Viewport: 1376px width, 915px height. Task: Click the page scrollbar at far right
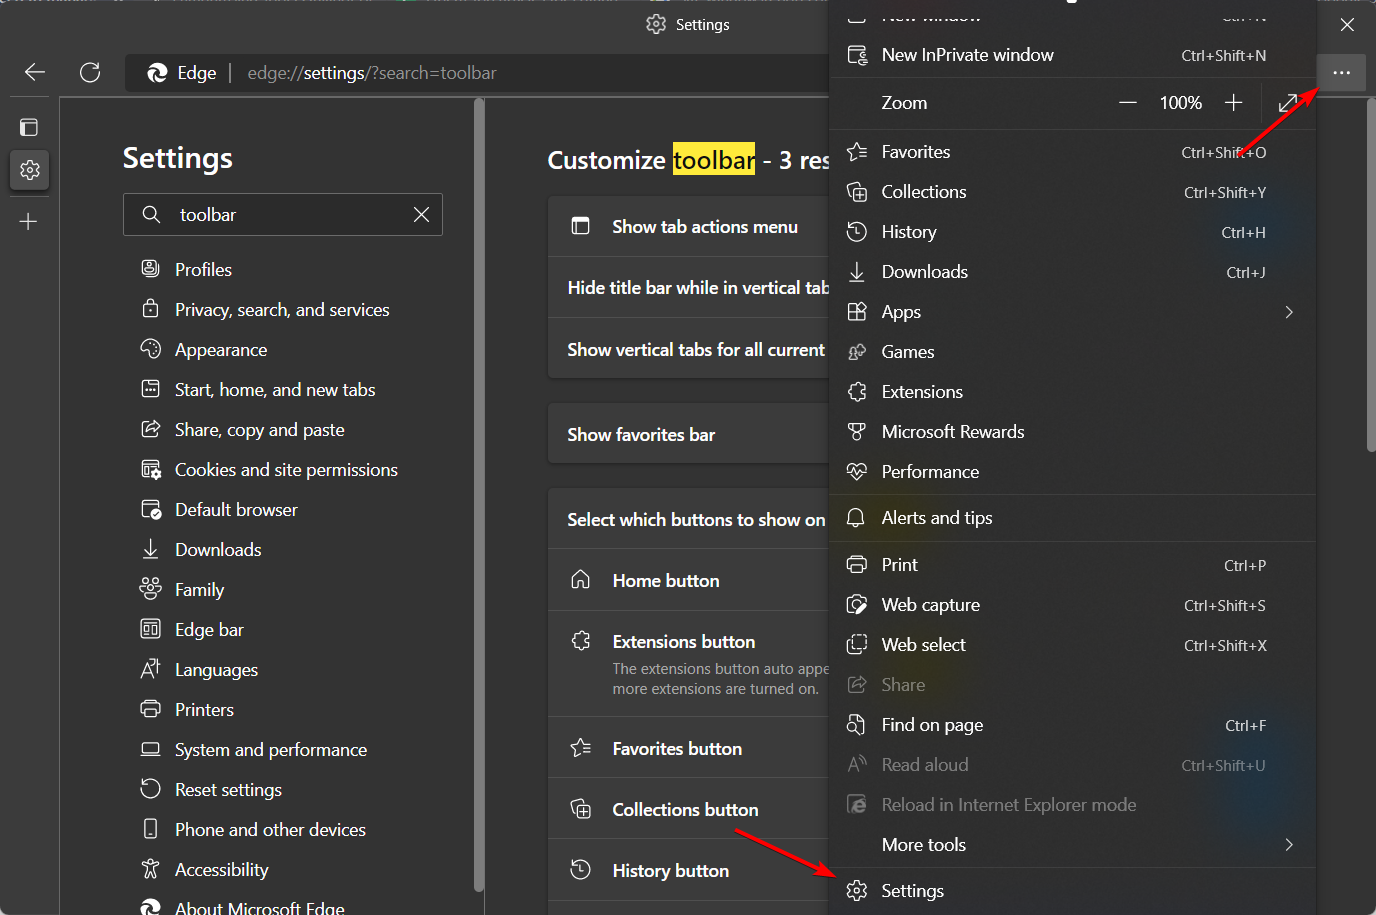click(x=1371, y=276)
